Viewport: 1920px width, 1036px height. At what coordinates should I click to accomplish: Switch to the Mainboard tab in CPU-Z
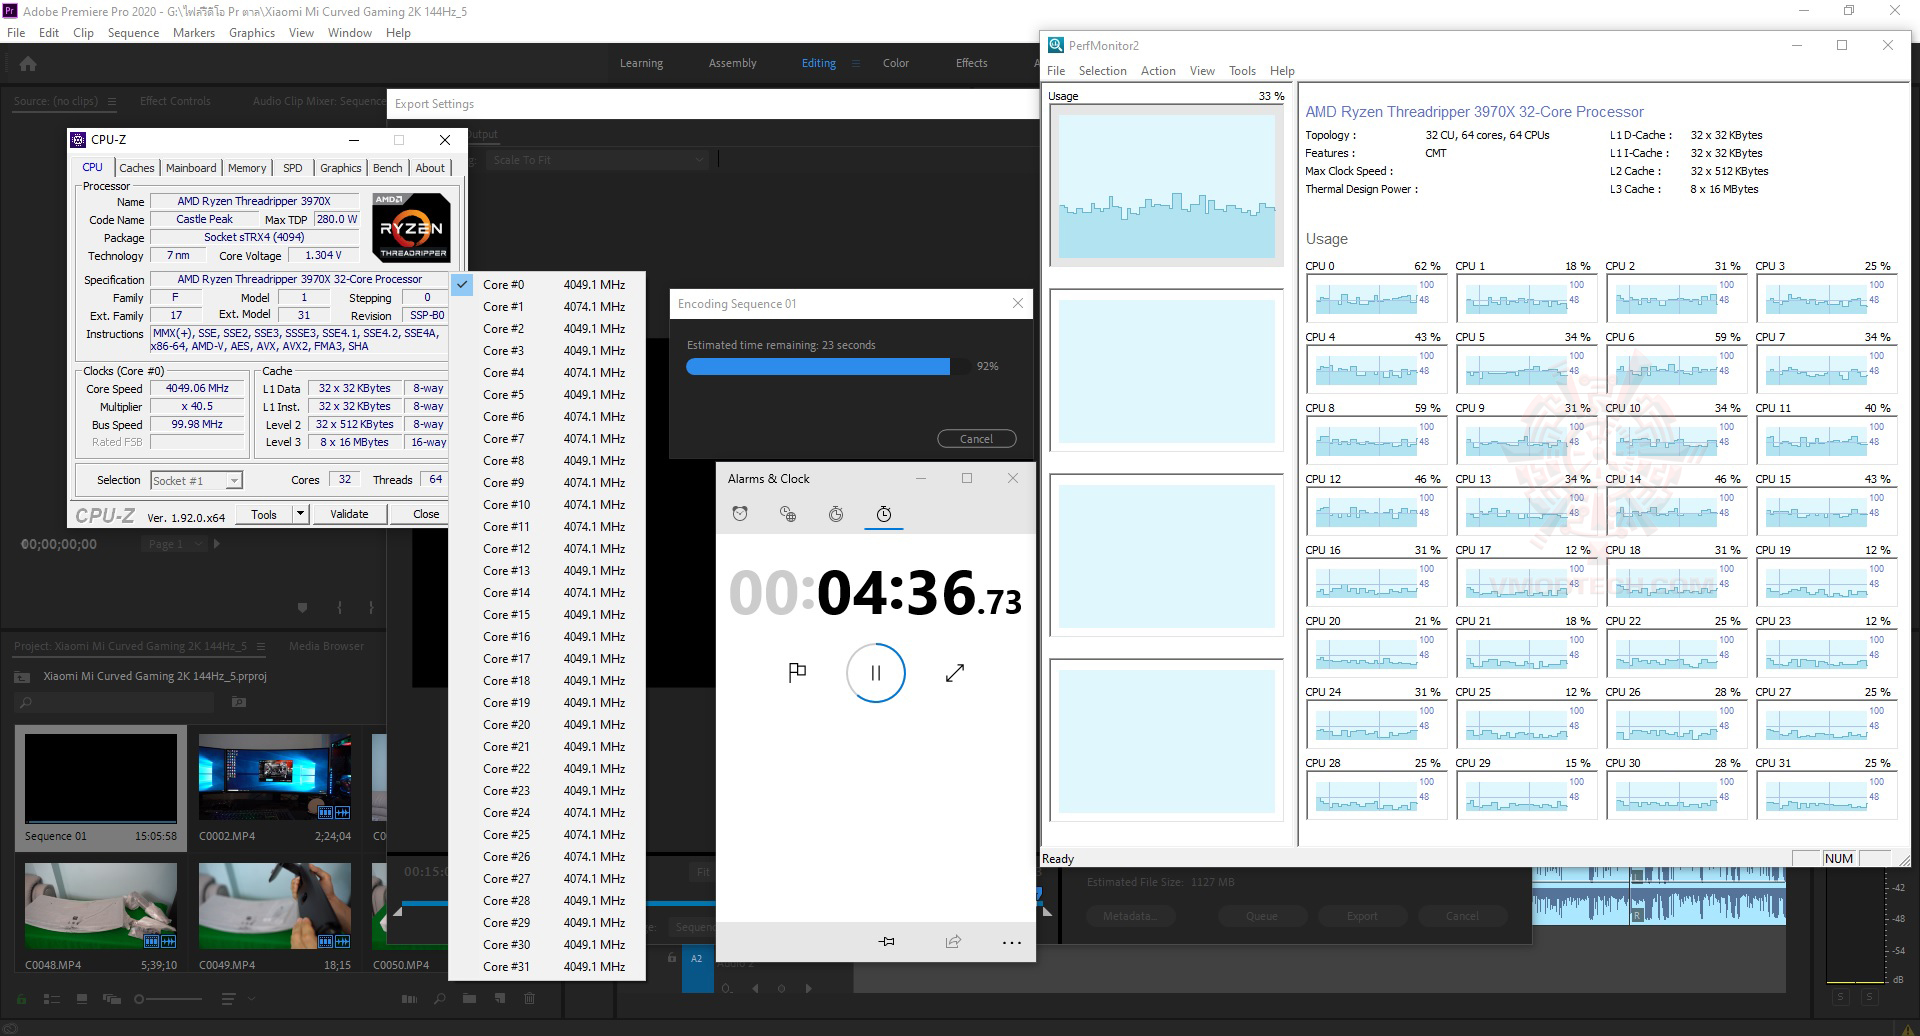coord(191,168)
